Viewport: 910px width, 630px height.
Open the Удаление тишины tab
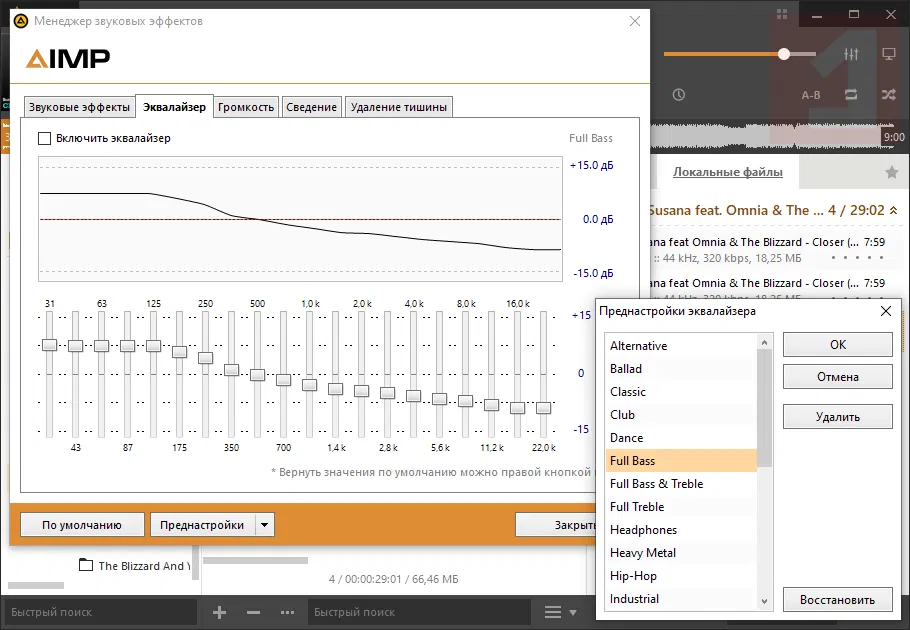[399, 107]
